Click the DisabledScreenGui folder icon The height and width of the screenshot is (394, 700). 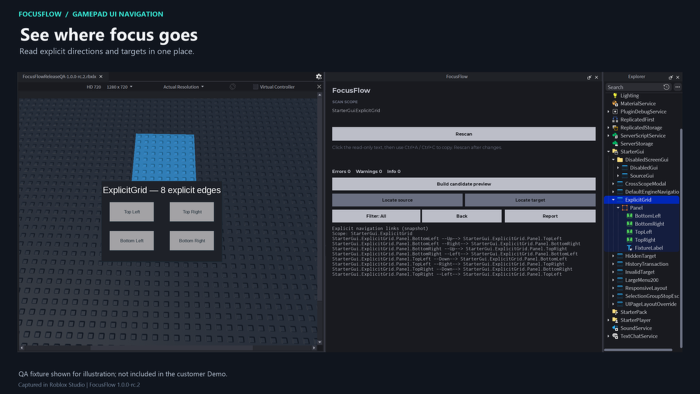click(x=620, y=160)
